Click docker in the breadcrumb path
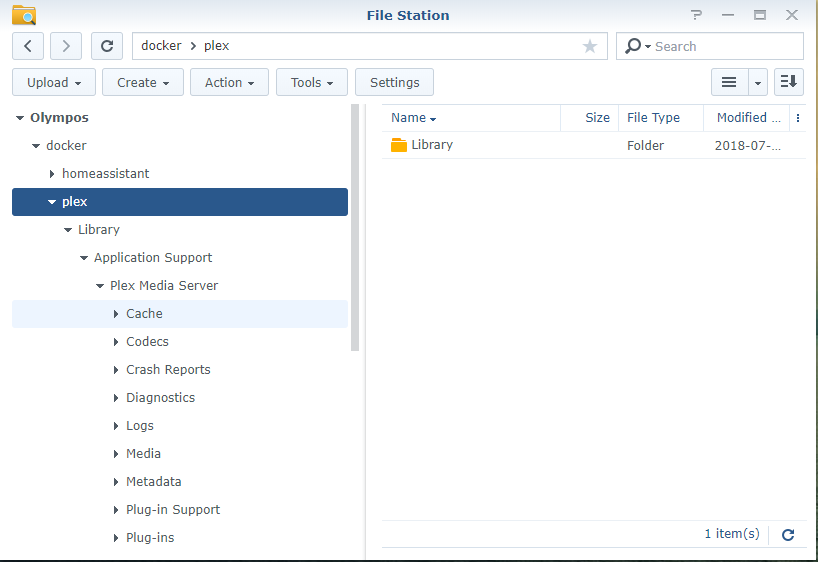This screenshot has width=818, height=562. 161,46
